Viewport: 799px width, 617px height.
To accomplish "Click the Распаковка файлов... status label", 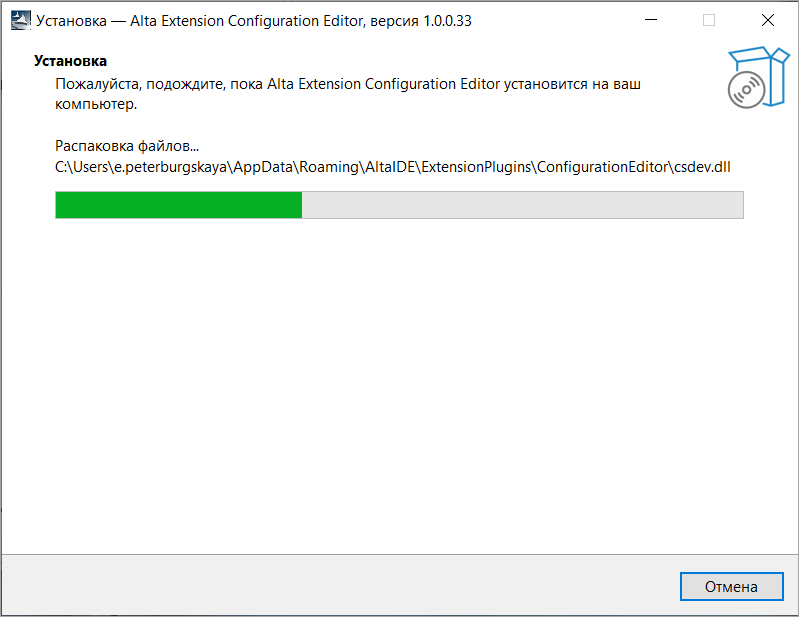I will tap(127, 146).
